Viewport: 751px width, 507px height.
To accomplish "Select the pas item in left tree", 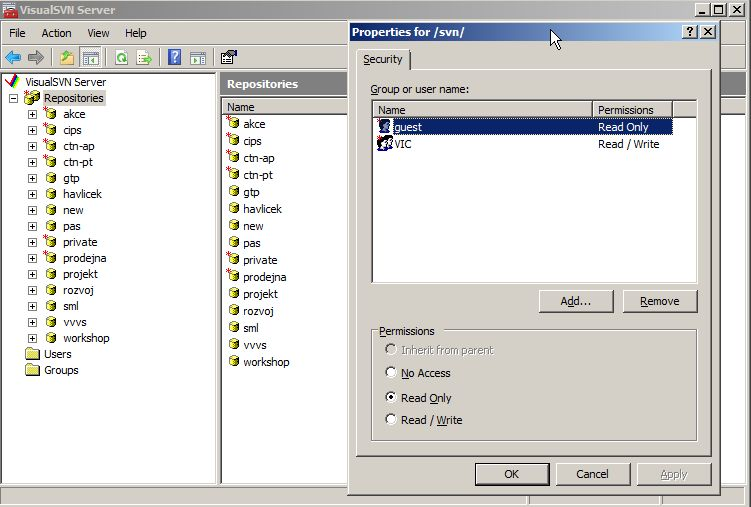I will coord(72,226).
